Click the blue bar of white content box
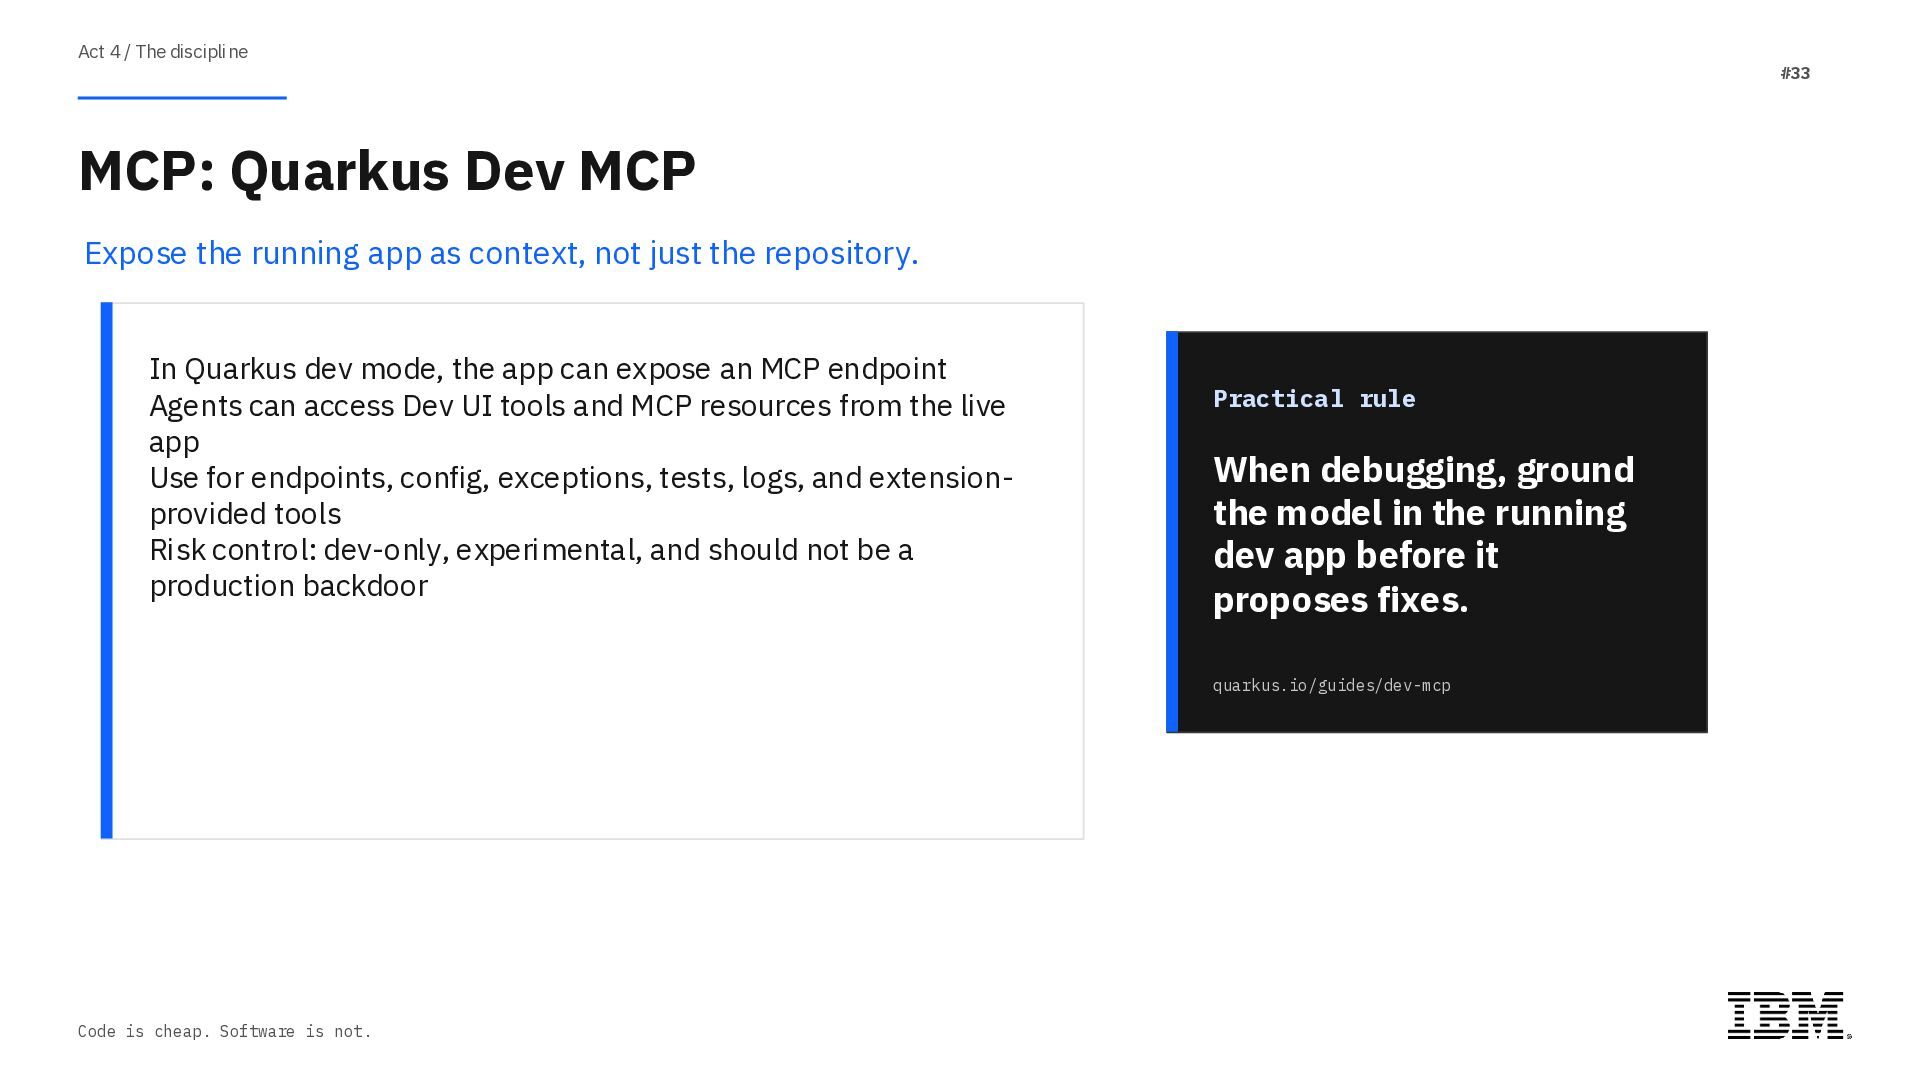 point(107,570)
